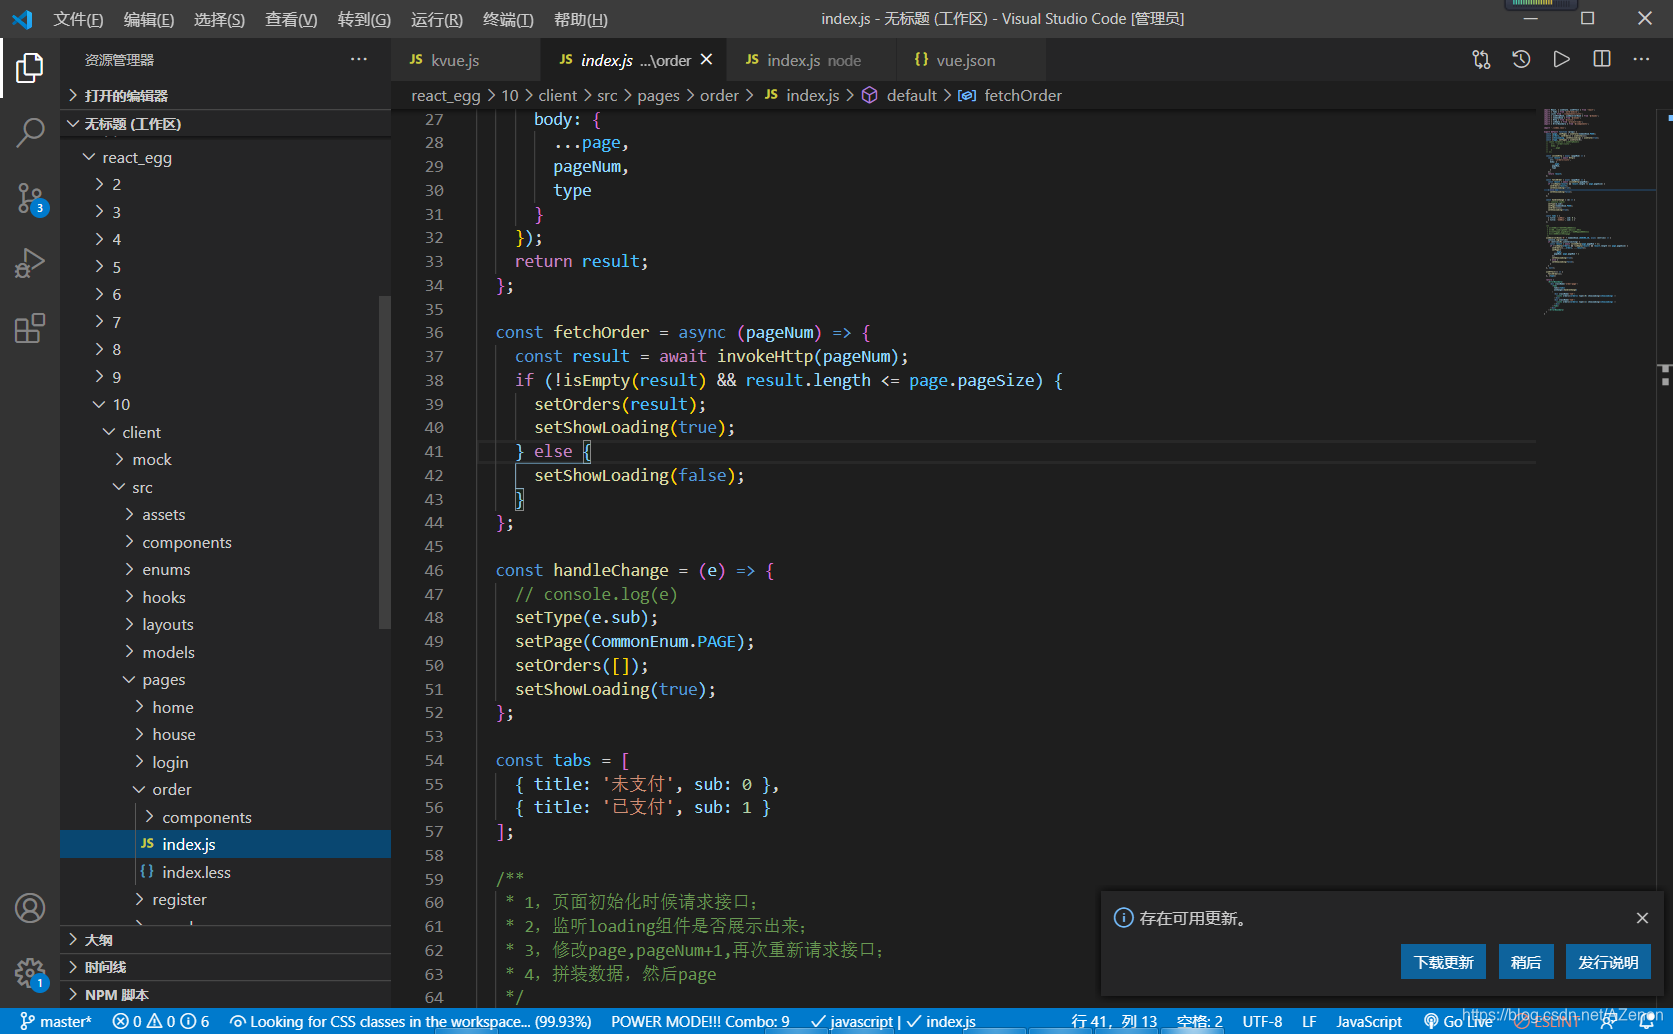Open the 编辑(E) menu
Image resolution: width=1673 pixels, height=1034 pixels.
pyautogui.click(x=149, y=19)
